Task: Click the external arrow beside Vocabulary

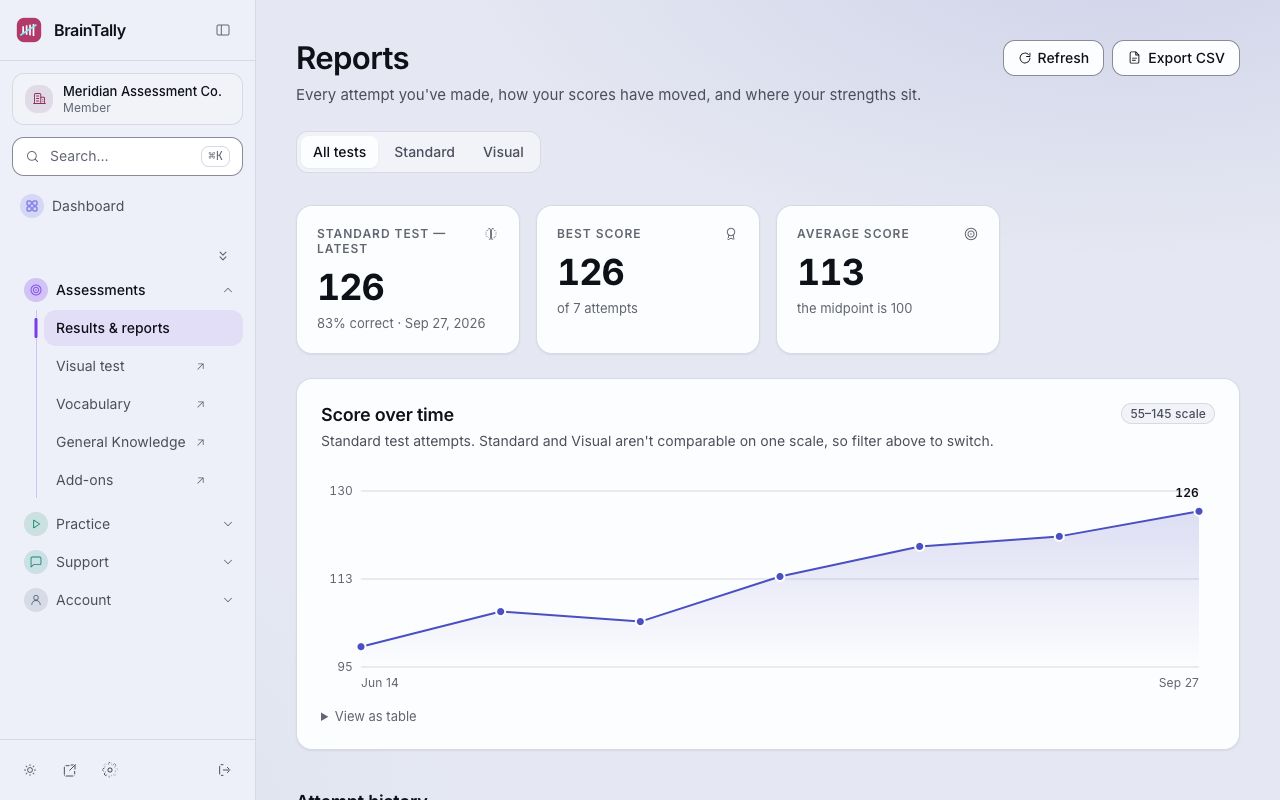Action: point(200,404)
